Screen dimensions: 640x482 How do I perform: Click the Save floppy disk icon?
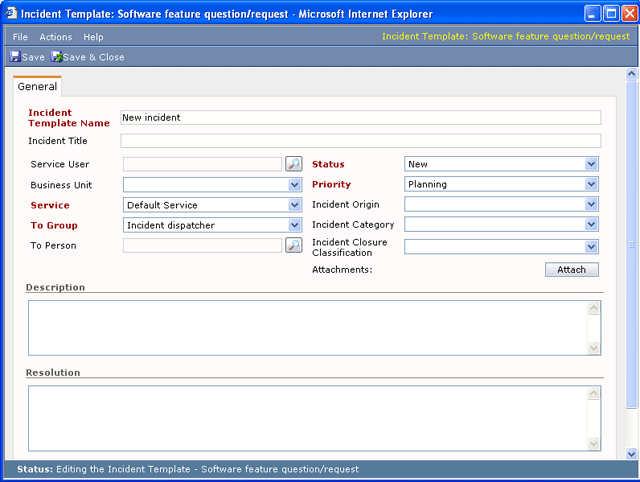(15, 57)
